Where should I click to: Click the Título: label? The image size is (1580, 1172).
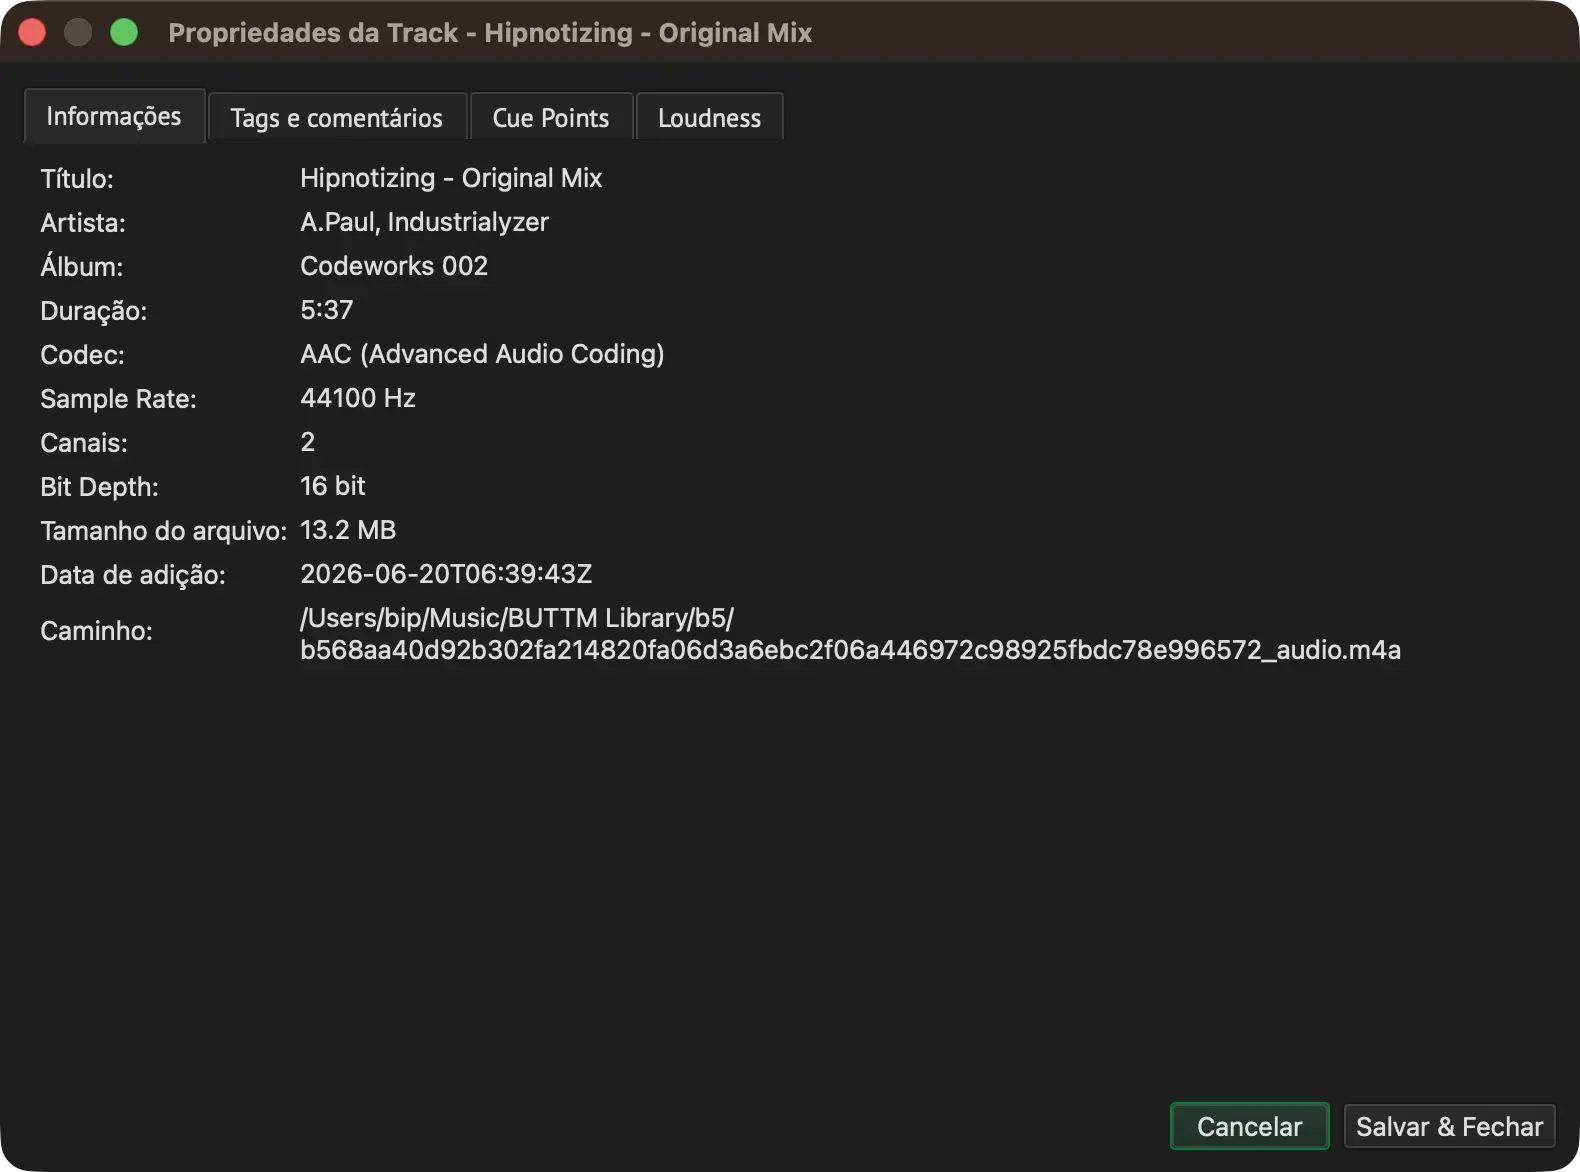[x=77, y=179]
